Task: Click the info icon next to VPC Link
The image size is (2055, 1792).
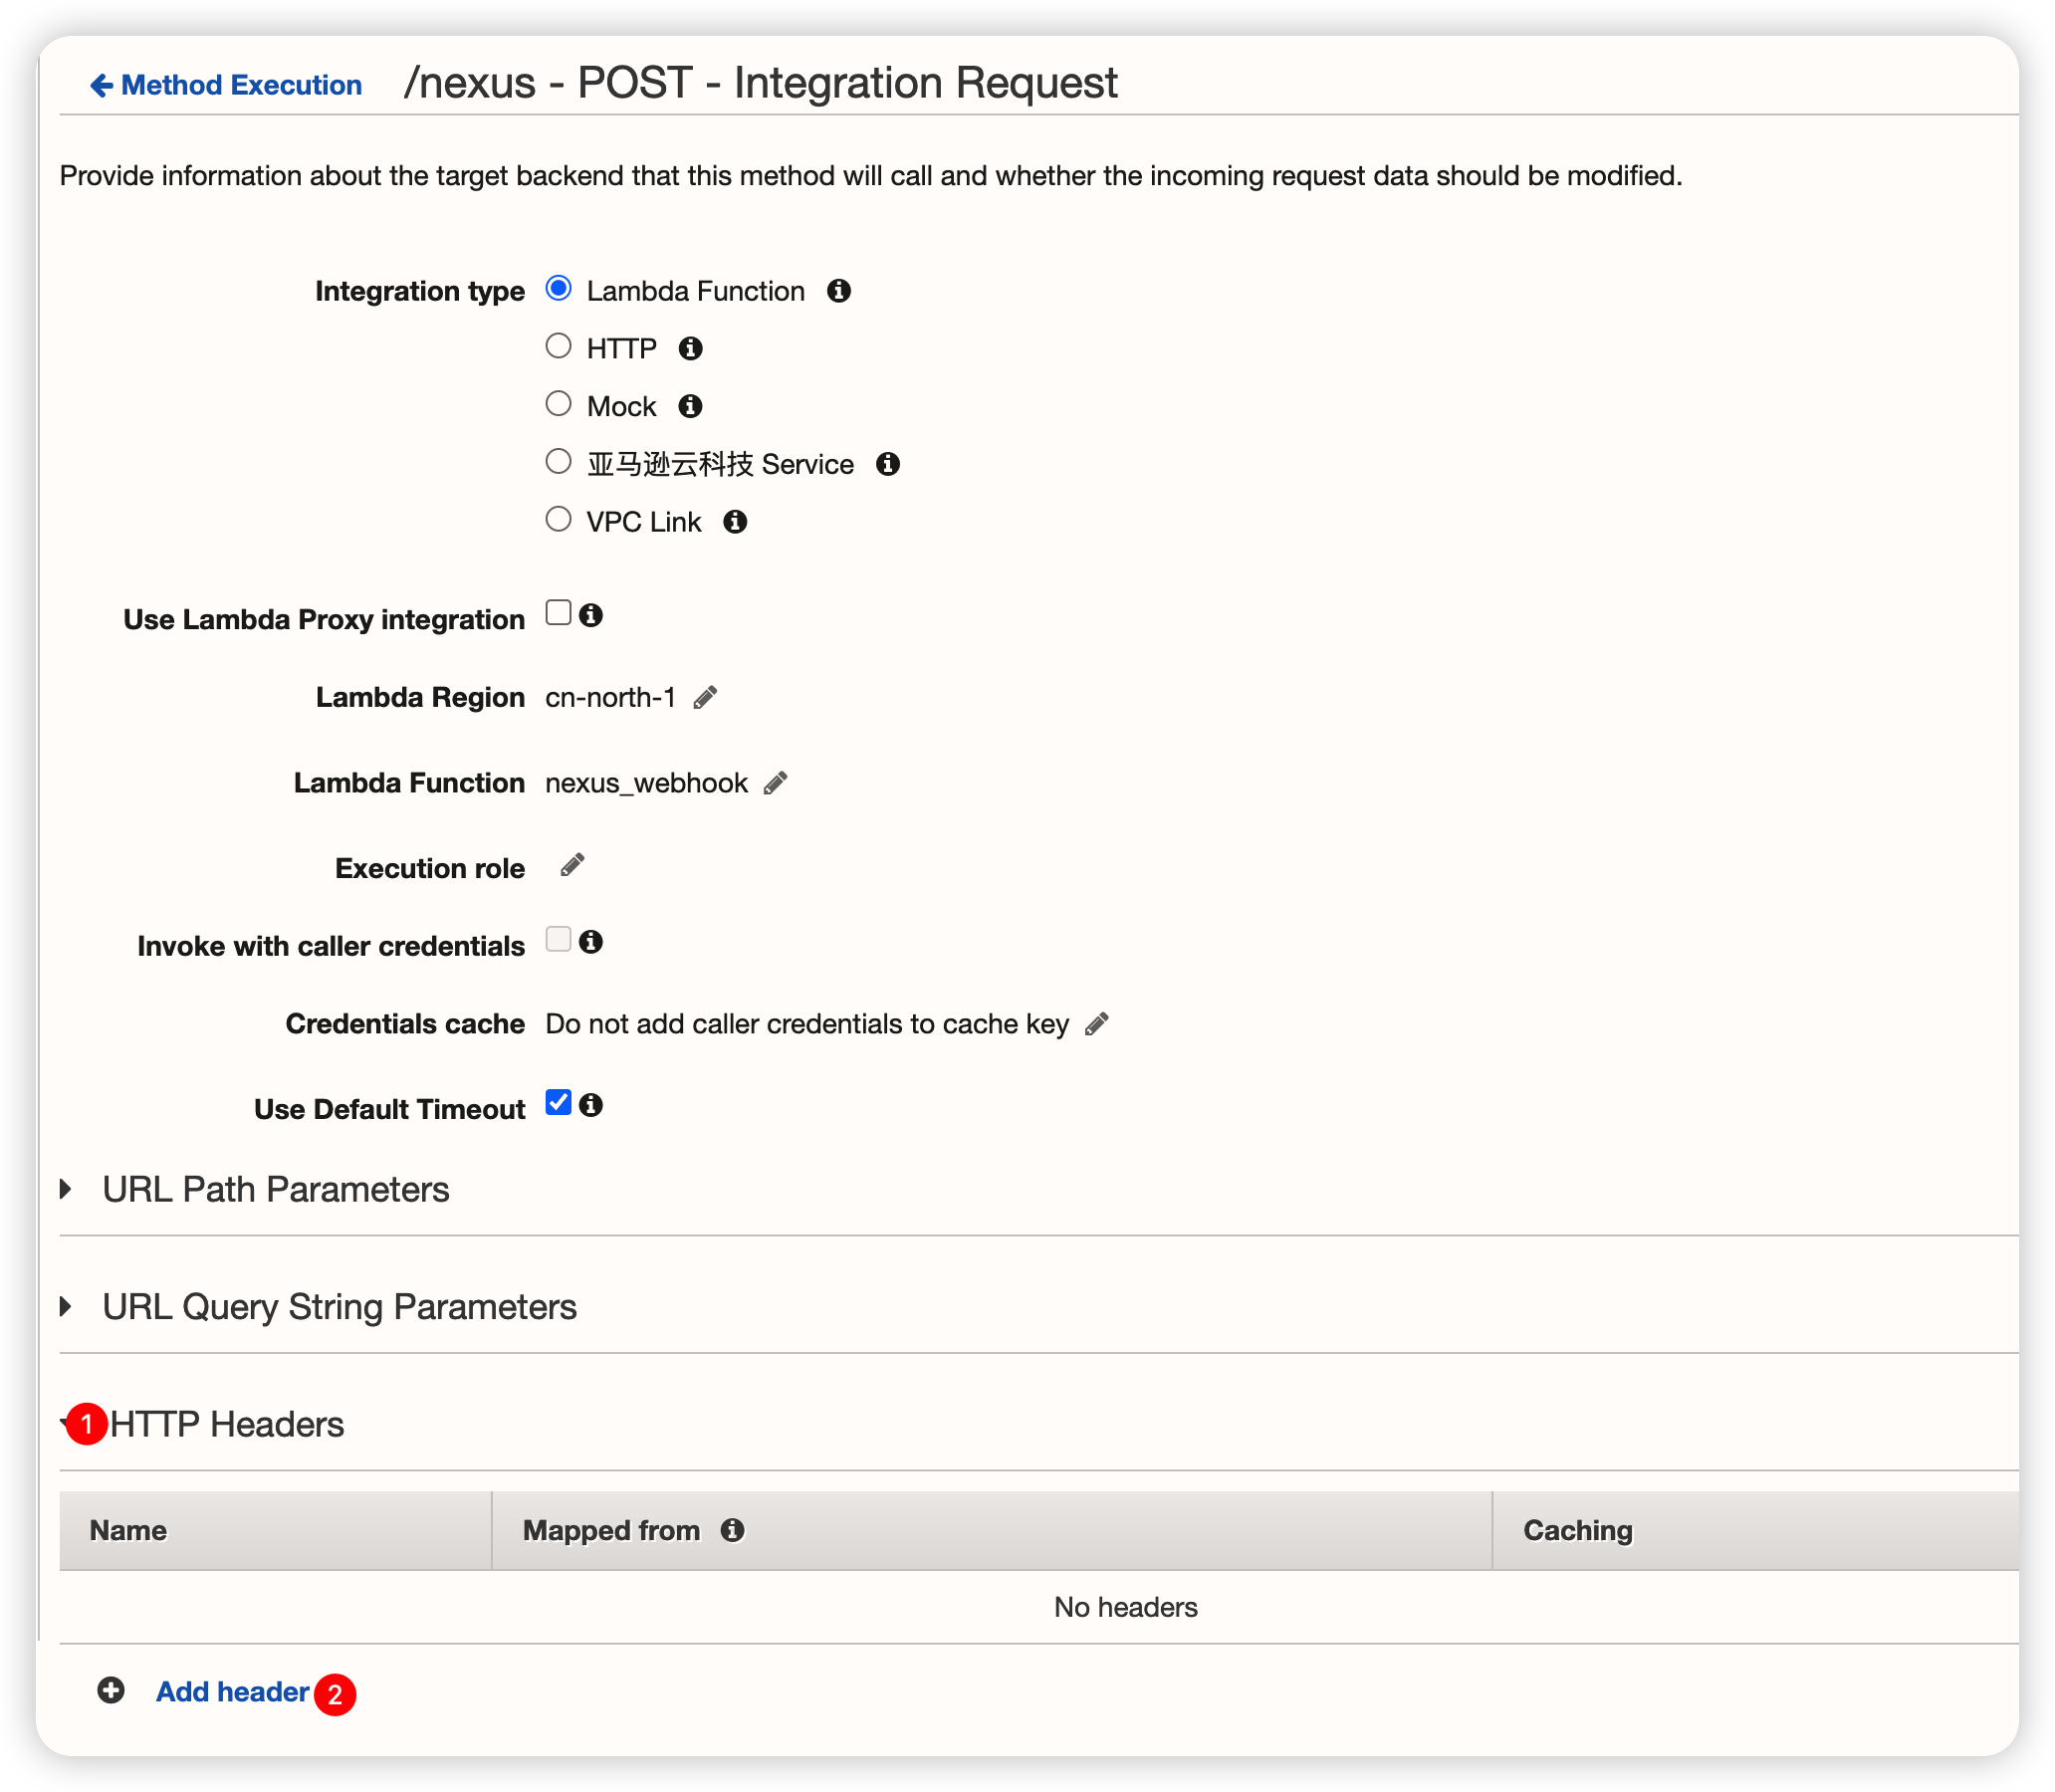Action: (x=735, y=522)
